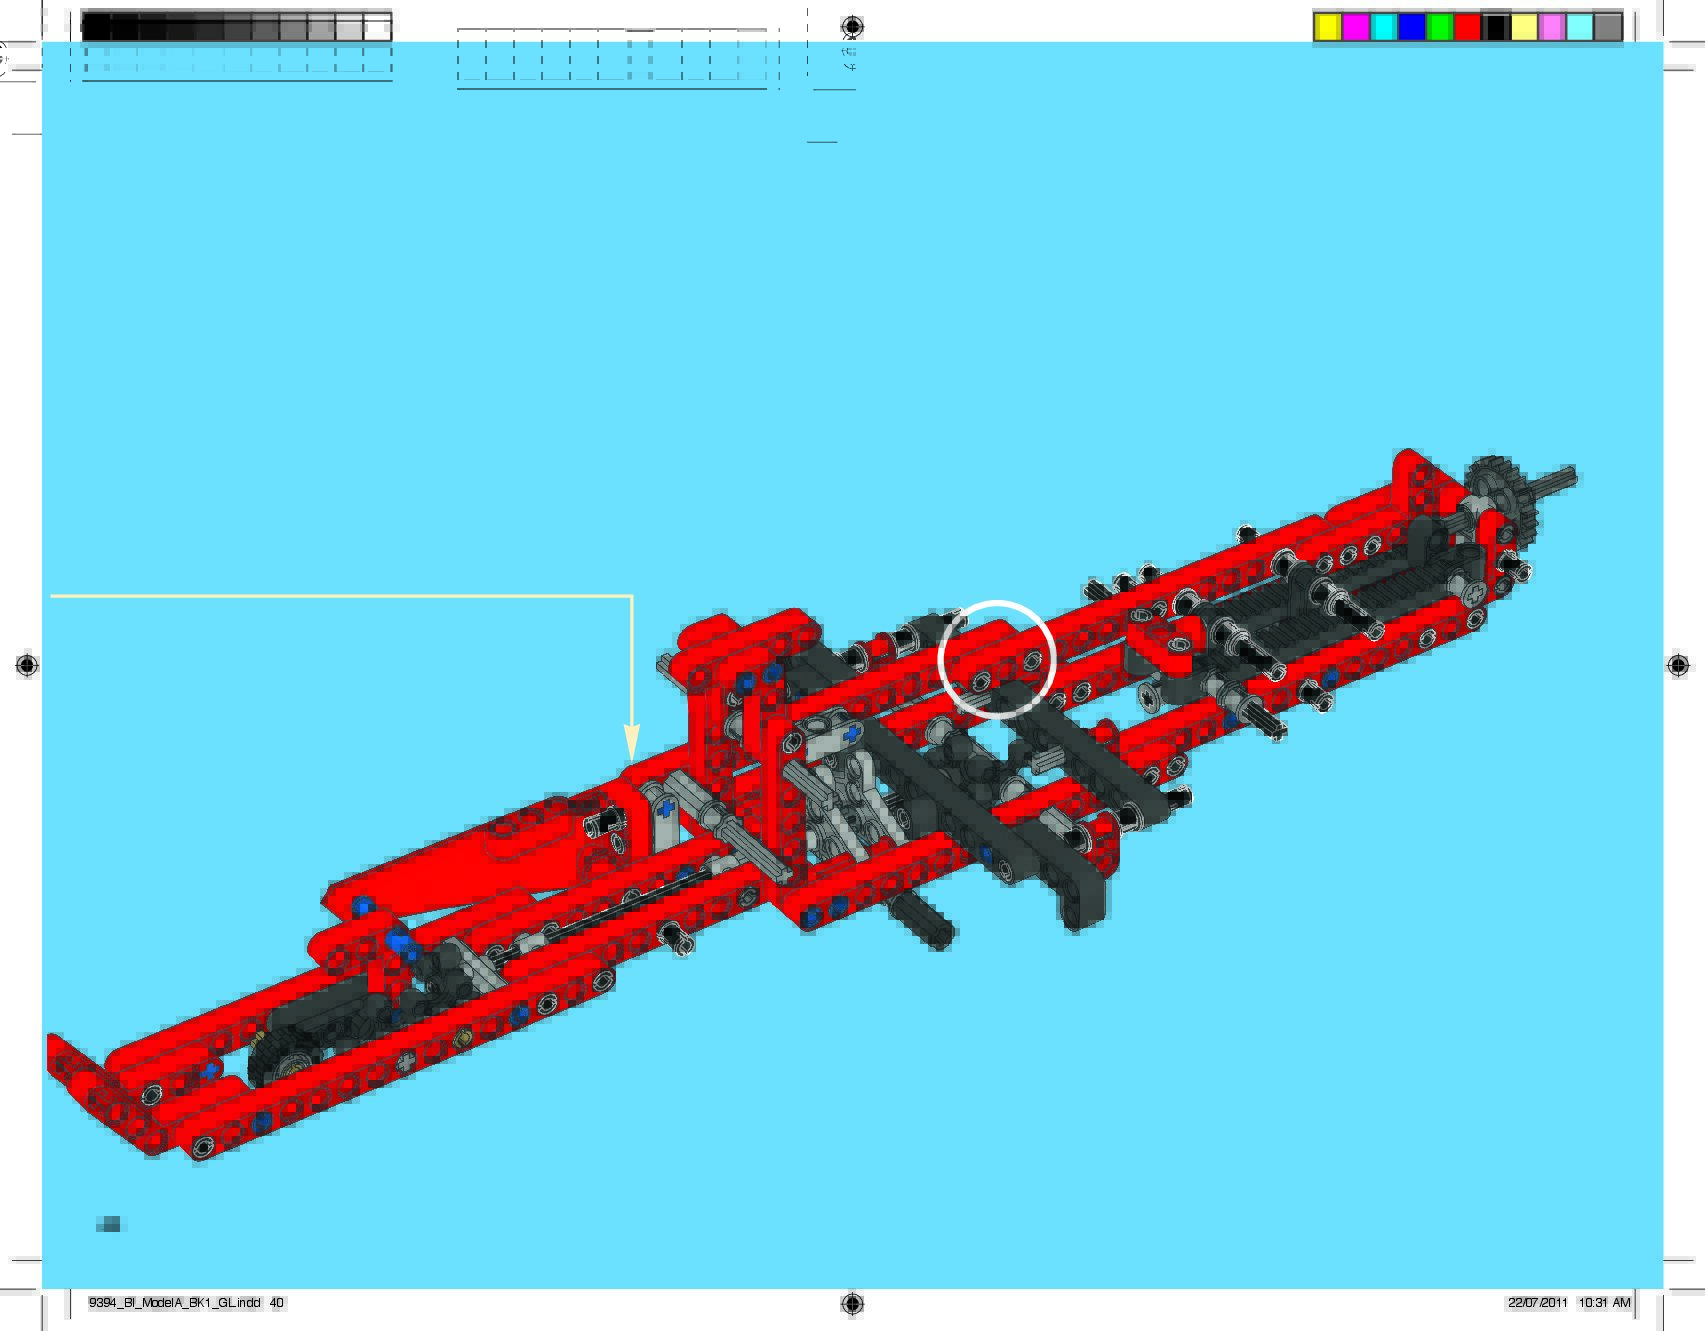Click the dashed grid right of the grayscale strip

coord(612,59)
